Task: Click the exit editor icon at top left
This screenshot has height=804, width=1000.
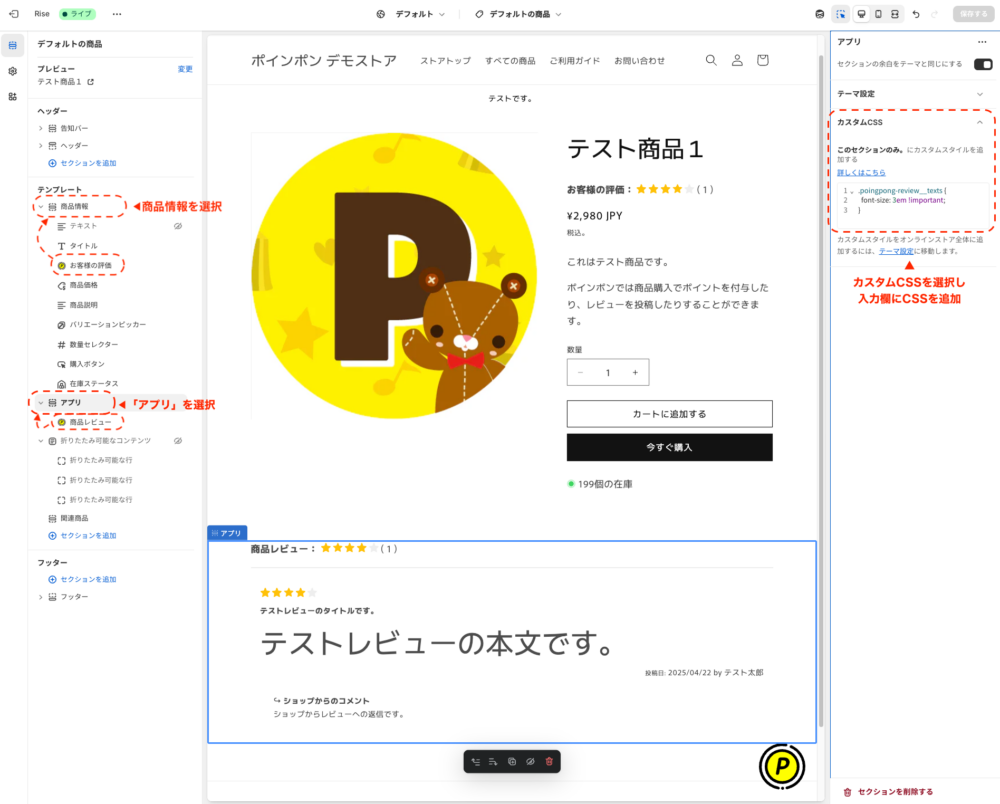Action: point(13,13)
